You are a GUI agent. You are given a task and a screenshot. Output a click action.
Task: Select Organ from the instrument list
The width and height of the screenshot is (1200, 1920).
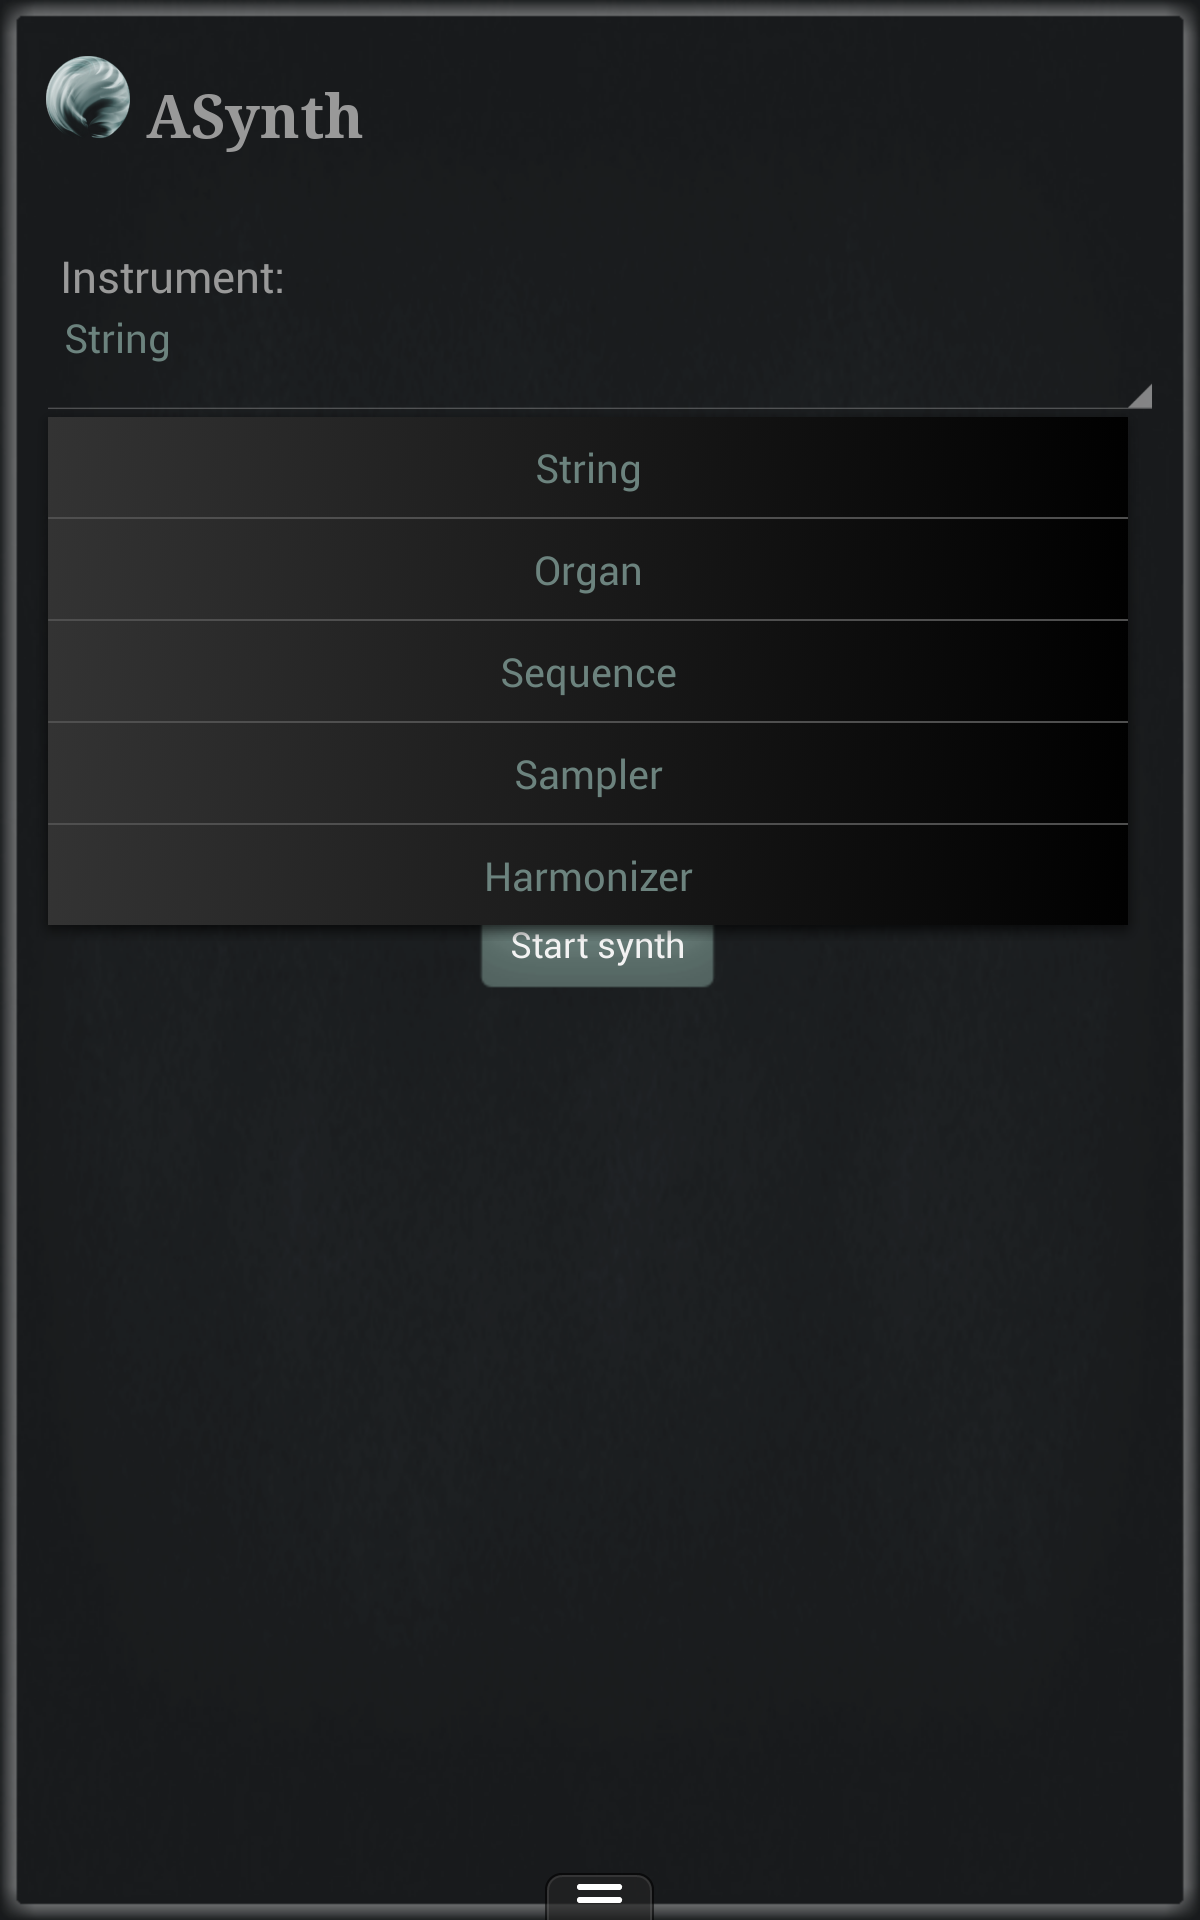pyautogui.click(x=588, y=570)
